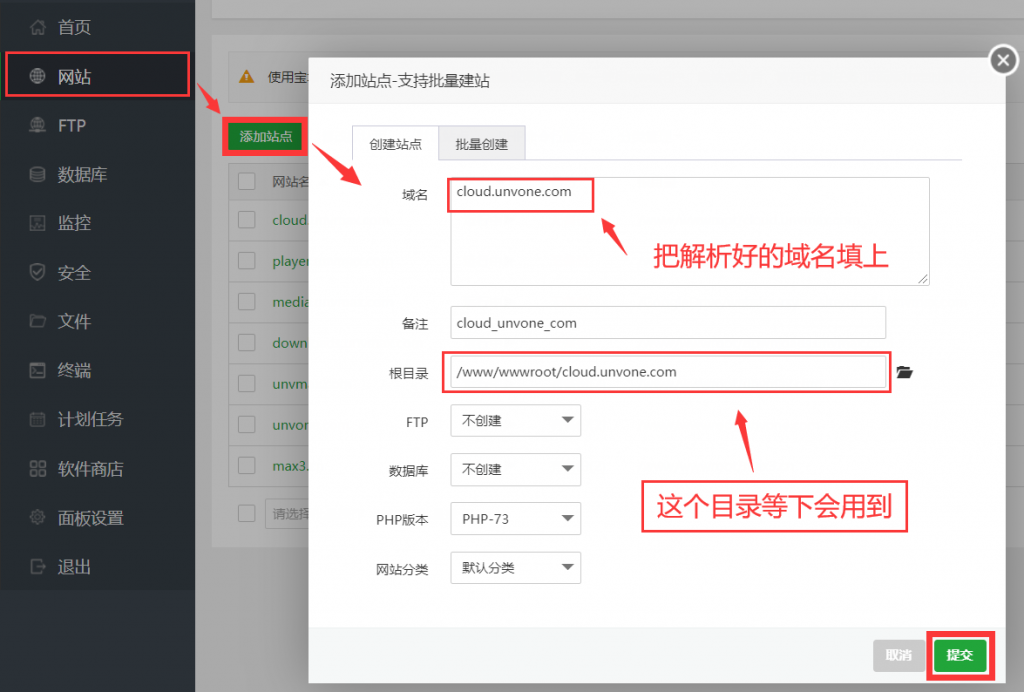Check the box for the unvm site row
Screen dimensions: 1024x692
click(247, 383)
